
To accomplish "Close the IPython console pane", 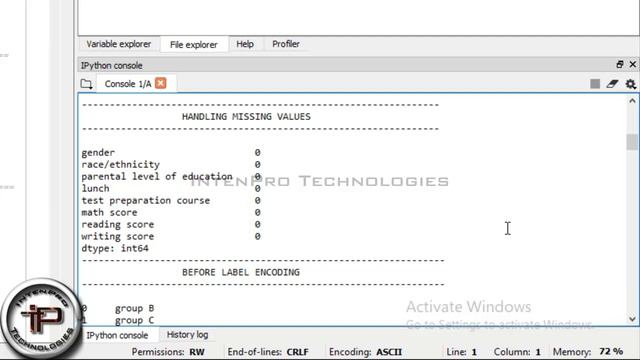I will click(x=633, y=64).
